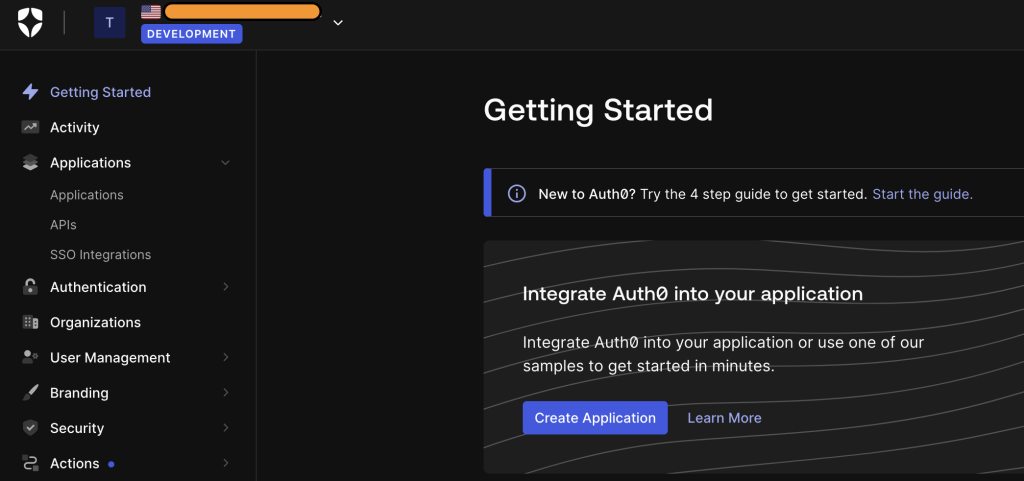Screen dimensions: 1024x481
Task: Select the Branding menu item
Action: click(x=79, y=393)
